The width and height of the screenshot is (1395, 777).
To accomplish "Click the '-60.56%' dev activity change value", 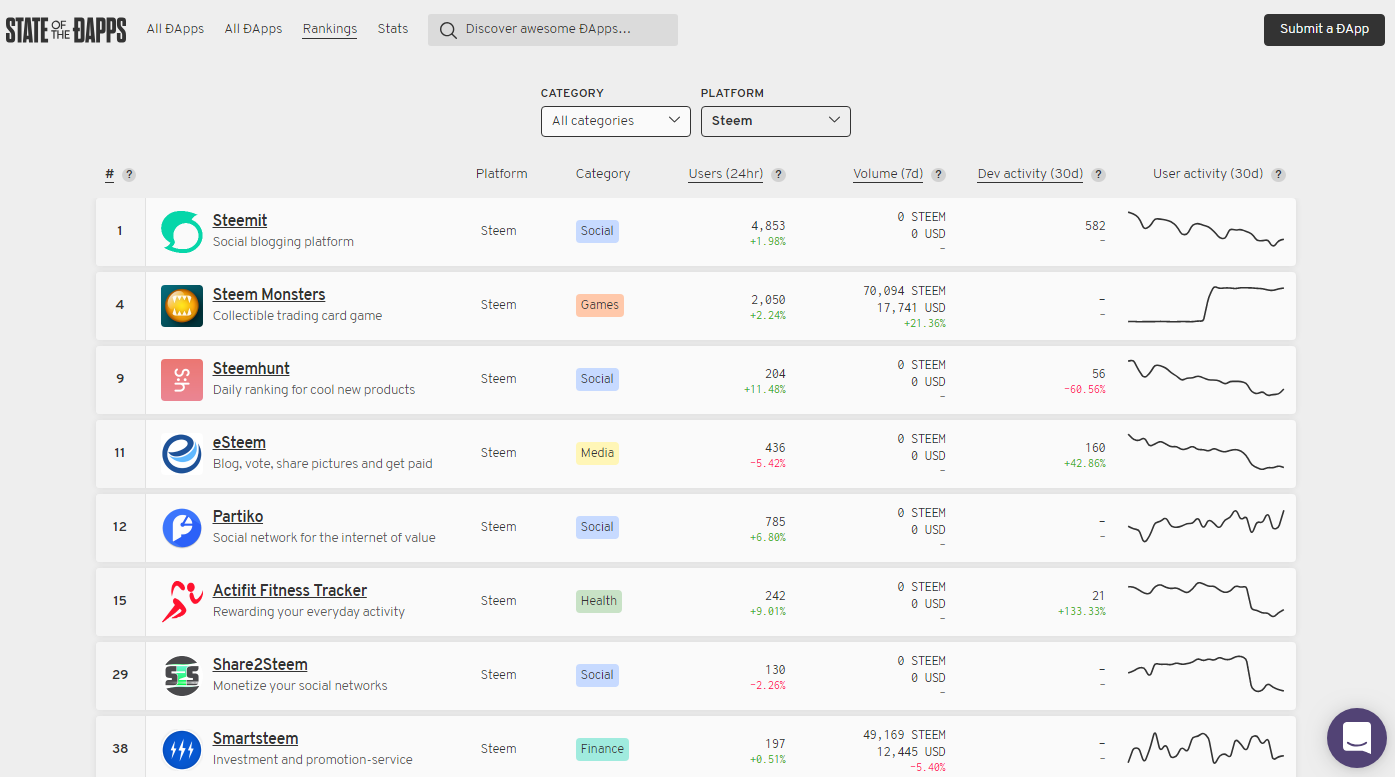I will click(x=1084, y=389).
